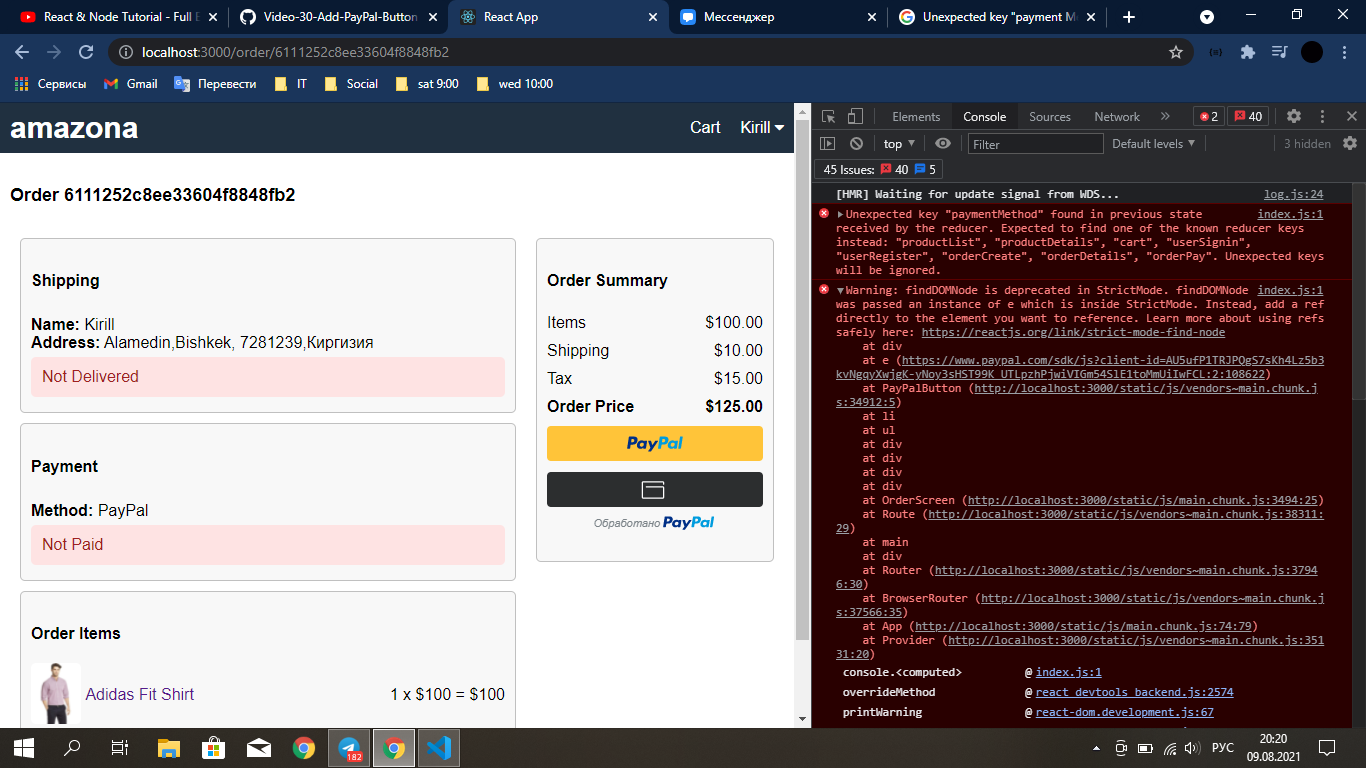Image resolution: width=1366 pixels, height=768 pixels.
Task: Open the Social bookmarks folder
Action: [351, 84]
